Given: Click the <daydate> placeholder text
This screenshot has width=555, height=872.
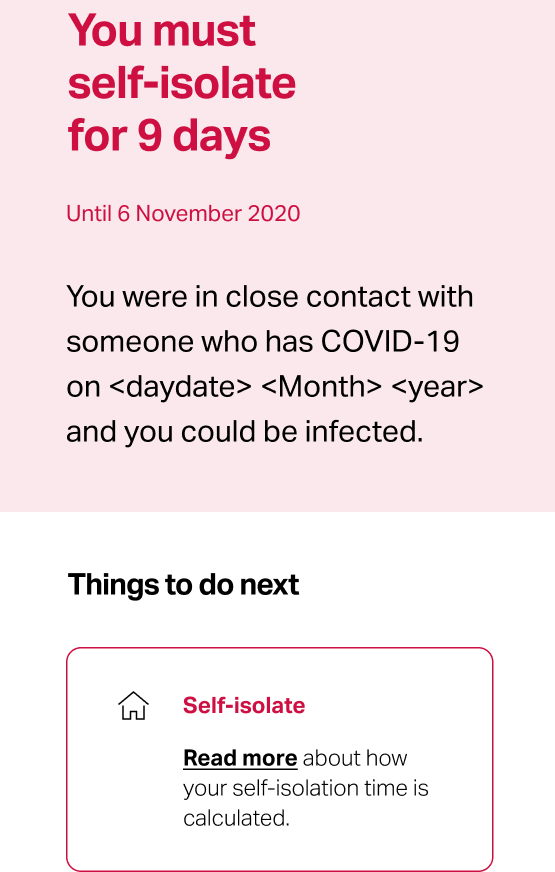Looking at the screenshot, I should tap(181, 387).
